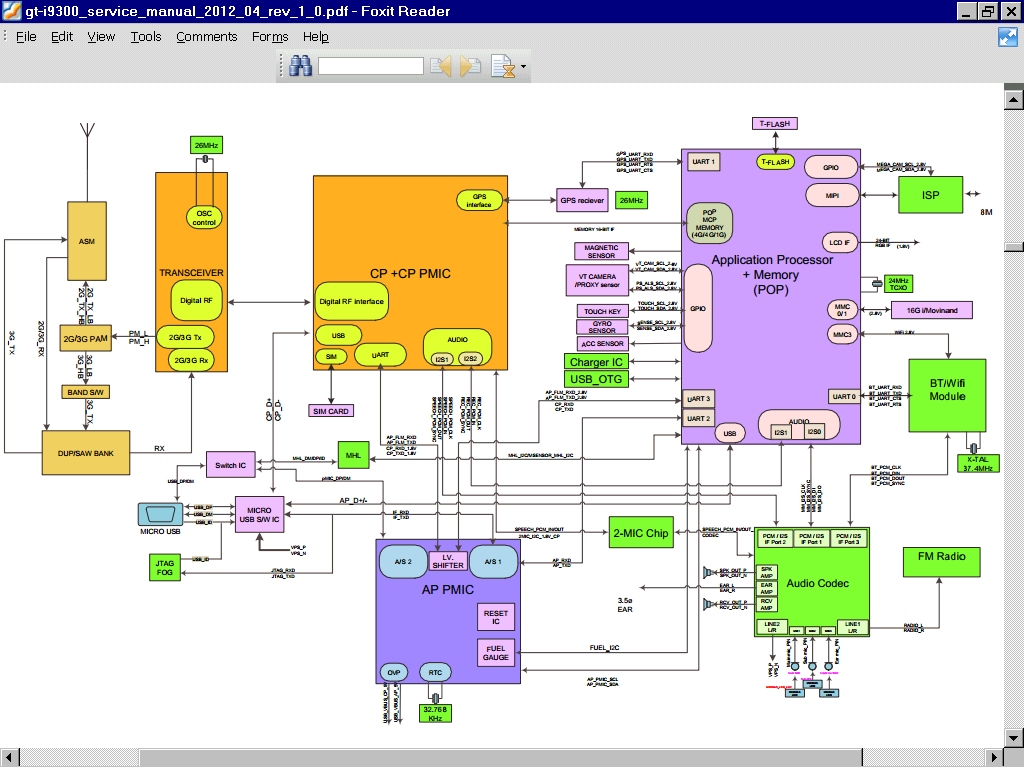1024x768 pixels.
Task: Click the AP PMIC label
Action: (x=447, y=590)
